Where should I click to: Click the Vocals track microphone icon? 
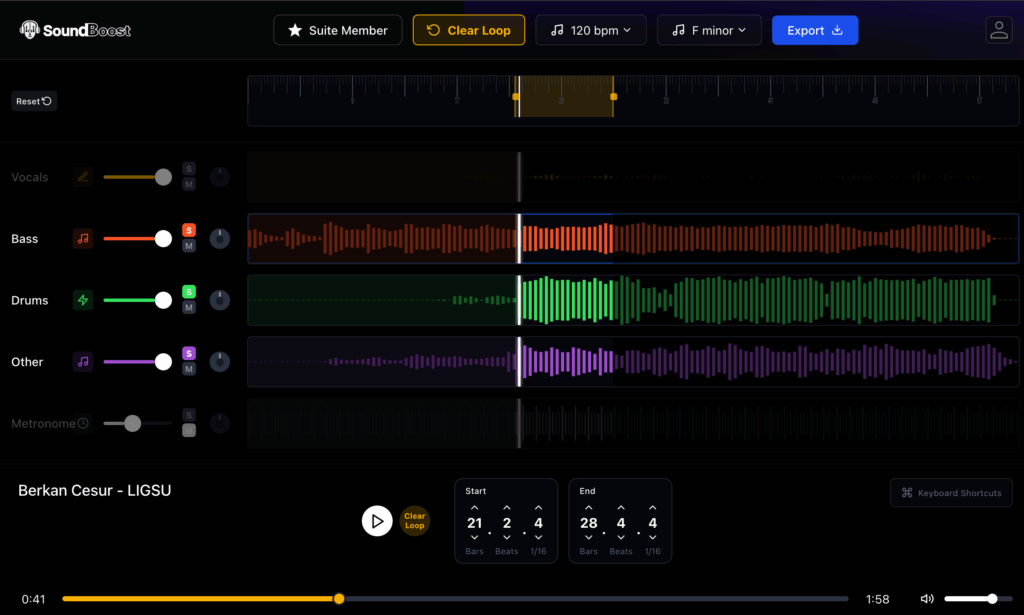click(83, 177)
